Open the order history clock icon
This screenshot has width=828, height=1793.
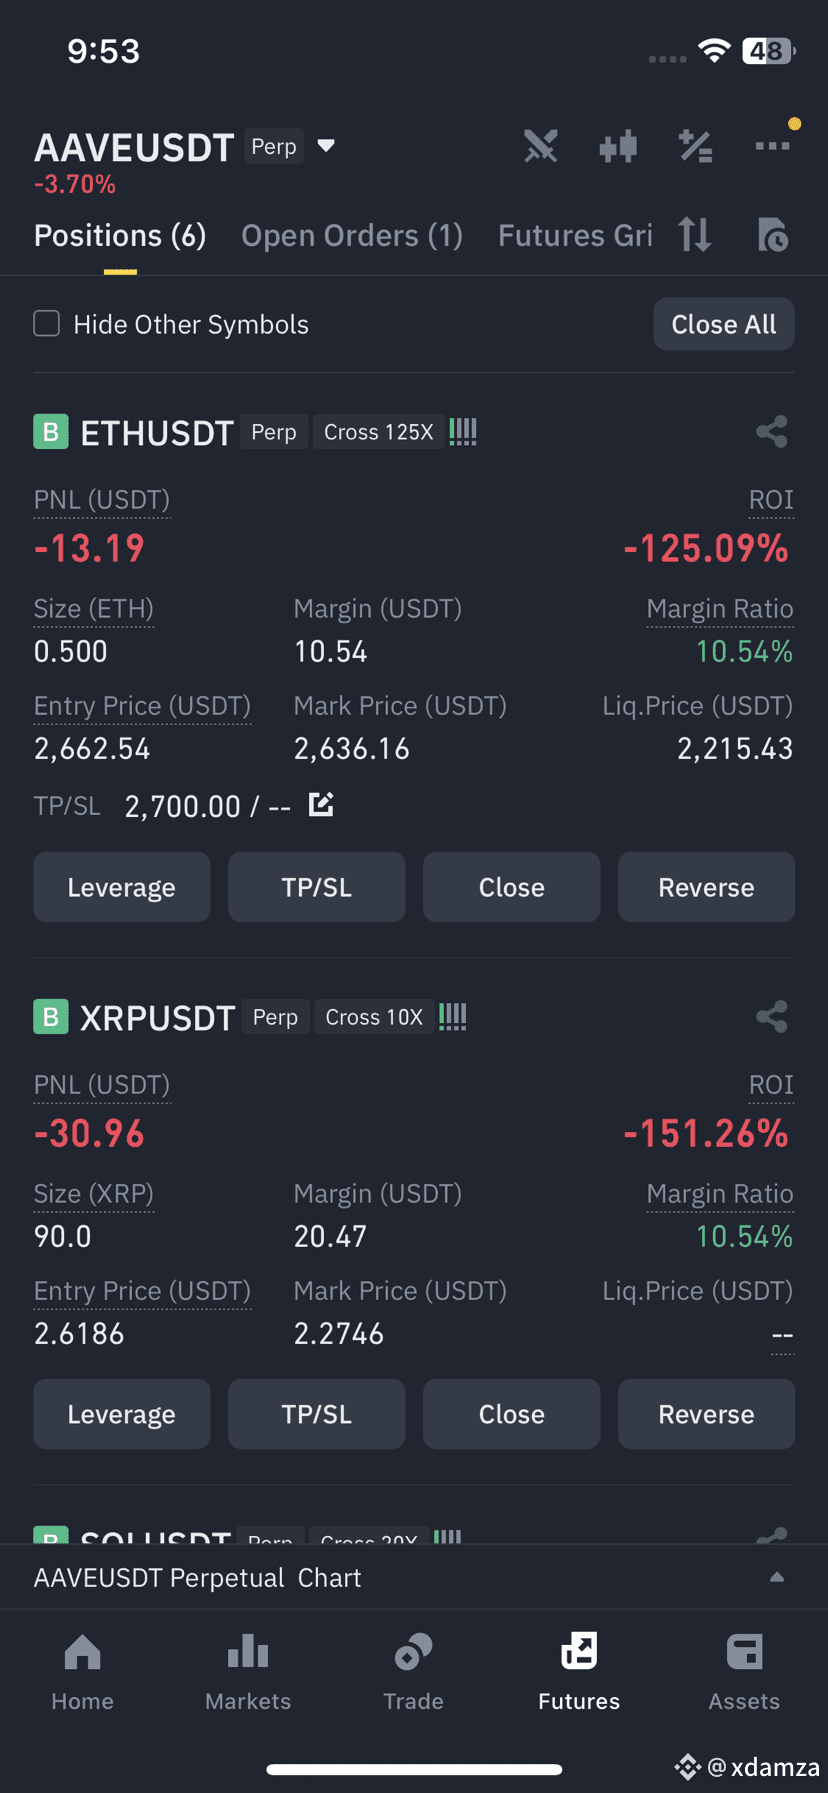click(x=772, y=235)
